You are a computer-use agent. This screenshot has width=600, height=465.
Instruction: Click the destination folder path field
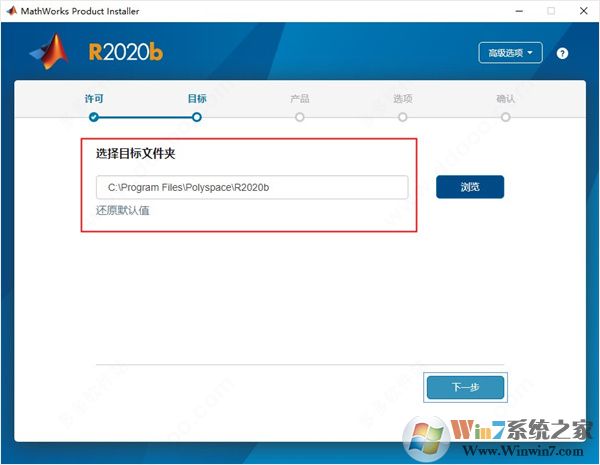252,187
